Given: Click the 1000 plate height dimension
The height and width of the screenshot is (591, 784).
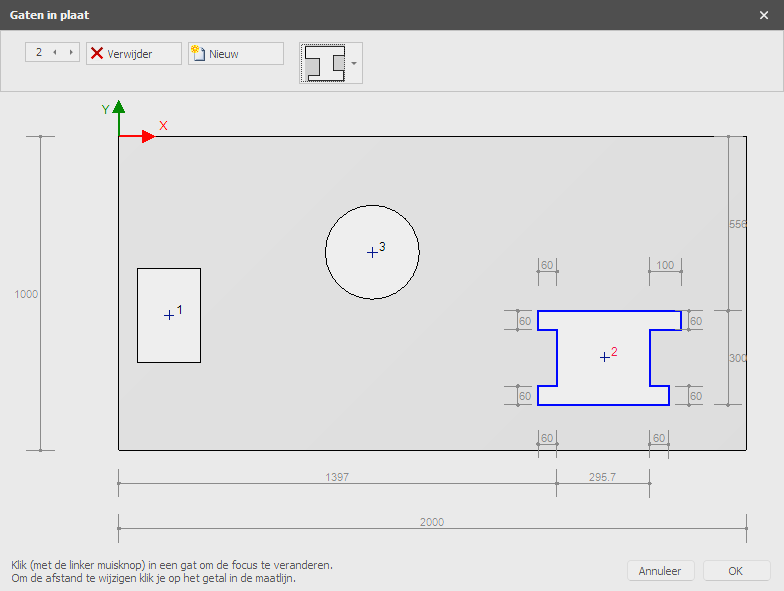Looking at the screenshot, I should [x=26, y=294].
